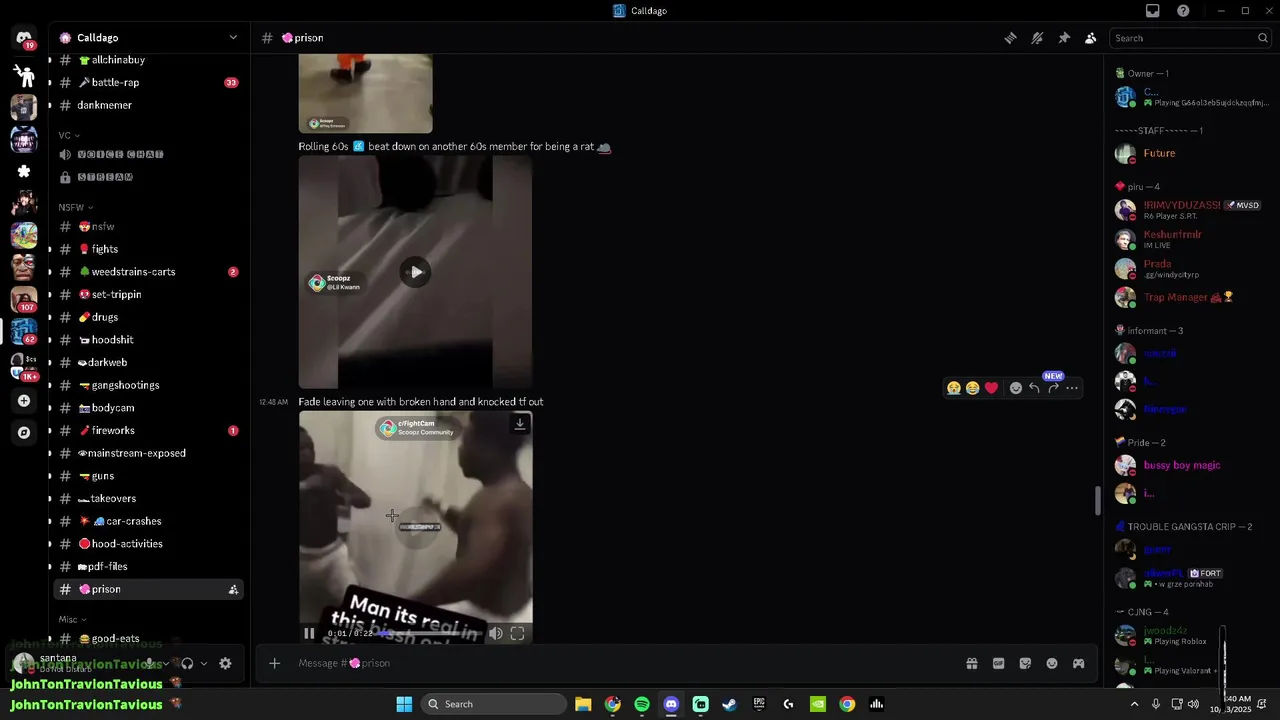Toggle channel notification mute bell icon
1280x720 pixels.
tap(1038, 38)
